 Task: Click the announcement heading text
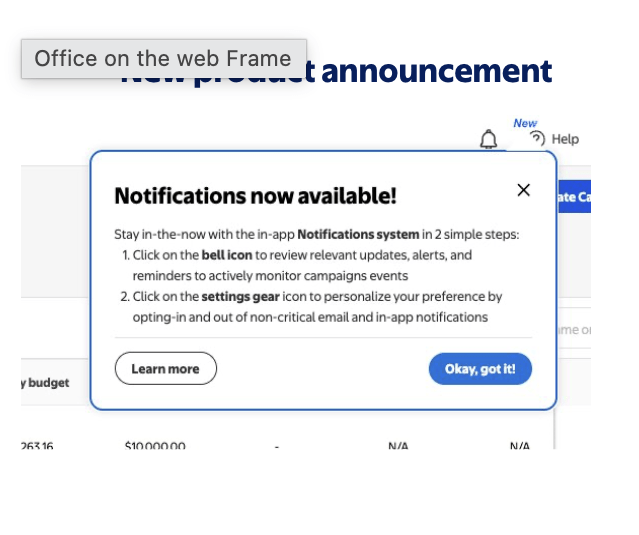point(436,71)
